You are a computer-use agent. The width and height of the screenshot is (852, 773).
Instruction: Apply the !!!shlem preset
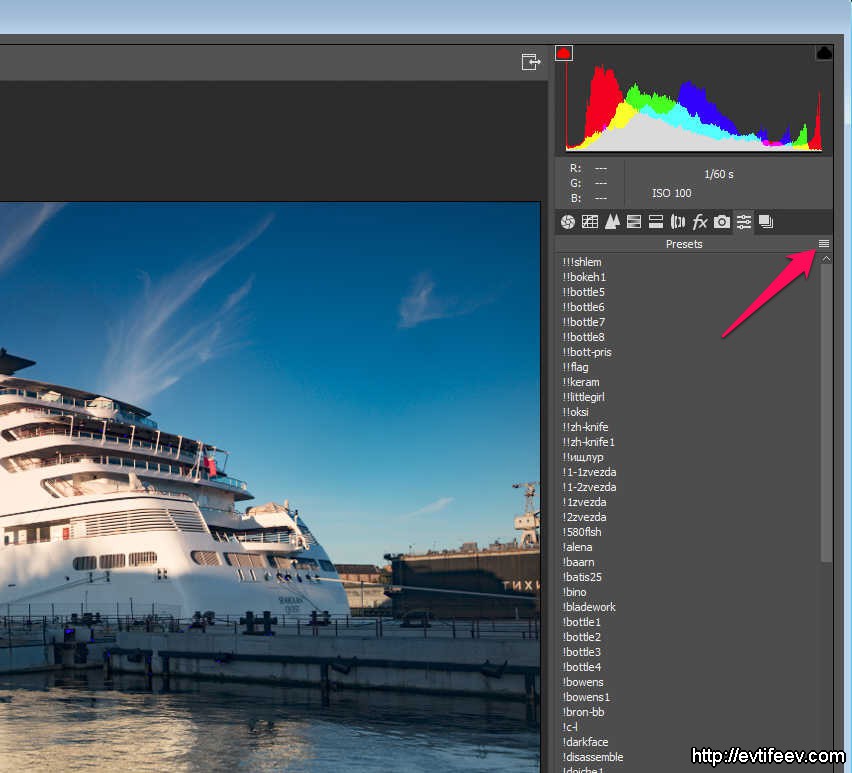click(x=582, y=262)
